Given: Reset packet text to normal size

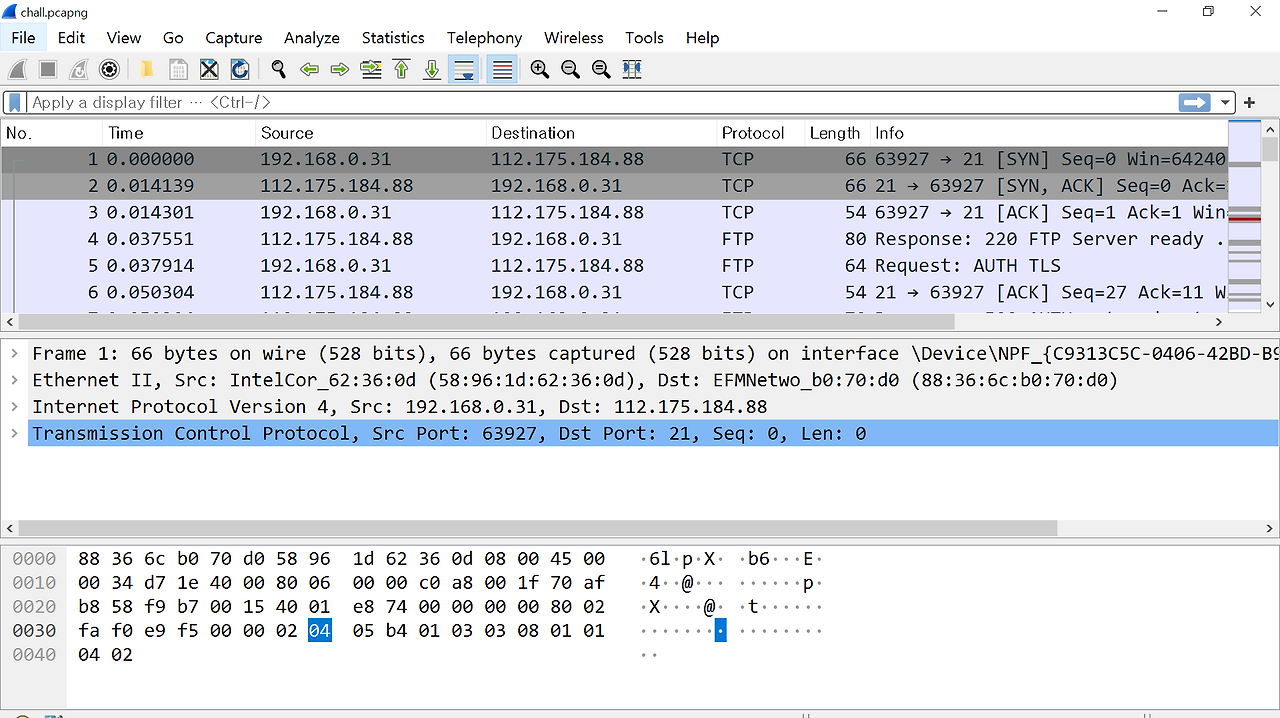Looking at the screenshot, I should [x=601, y=69].
